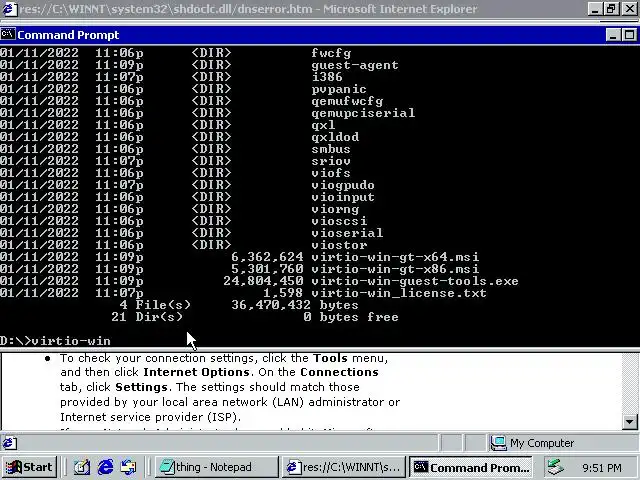Click the smbus directory entry
Viewport: 640px width, 480px height.
331,149
